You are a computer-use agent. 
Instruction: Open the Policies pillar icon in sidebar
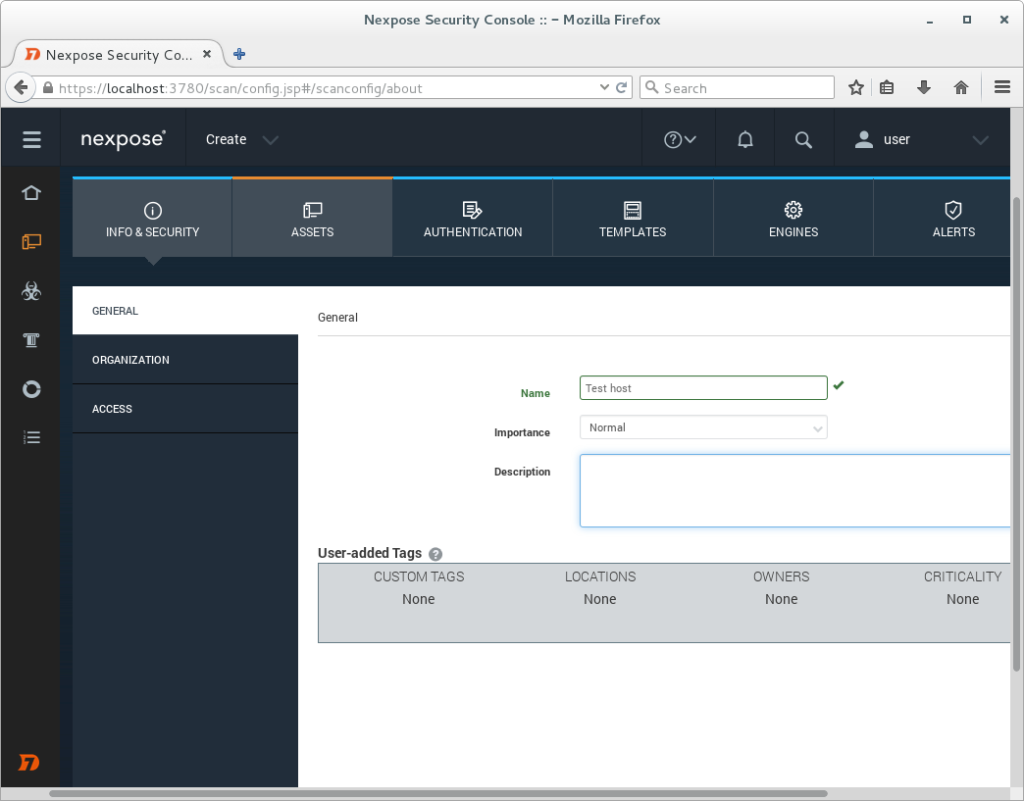(x=30, y=340)
